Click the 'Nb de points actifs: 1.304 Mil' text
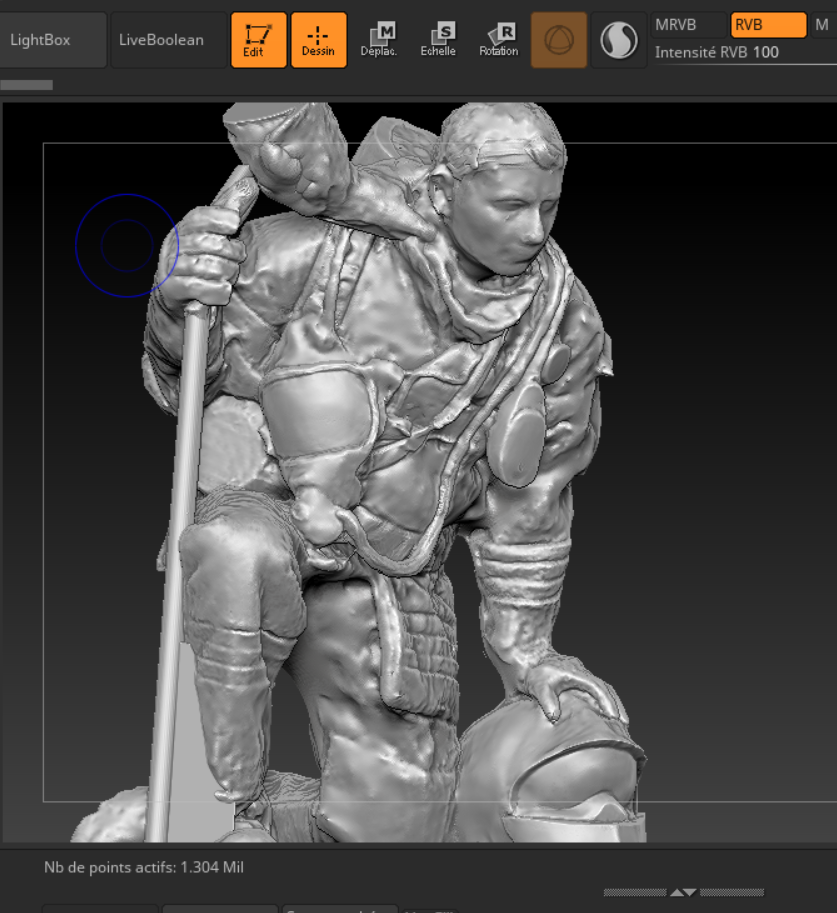The width and height of the screenshot is (837, 913). point(144,868)
